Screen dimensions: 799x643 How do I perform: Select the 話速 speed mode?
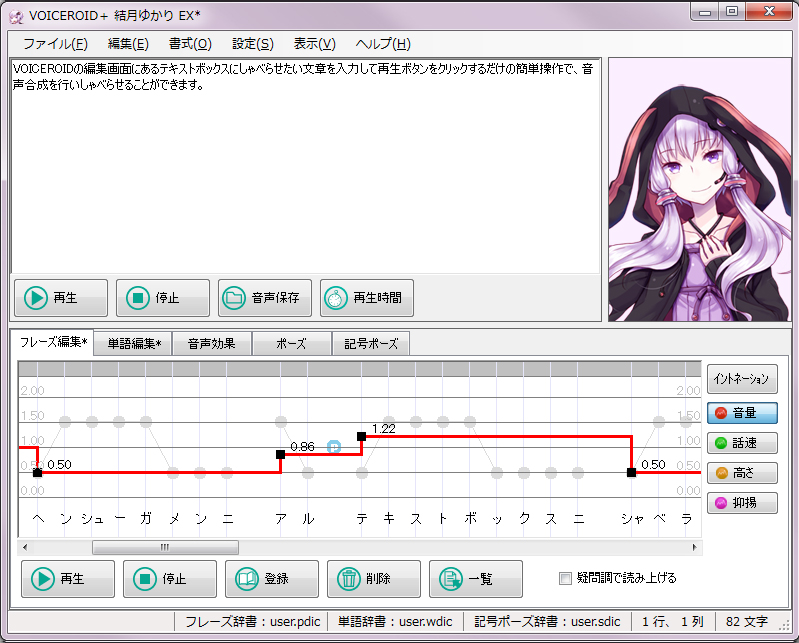point(742,443)
